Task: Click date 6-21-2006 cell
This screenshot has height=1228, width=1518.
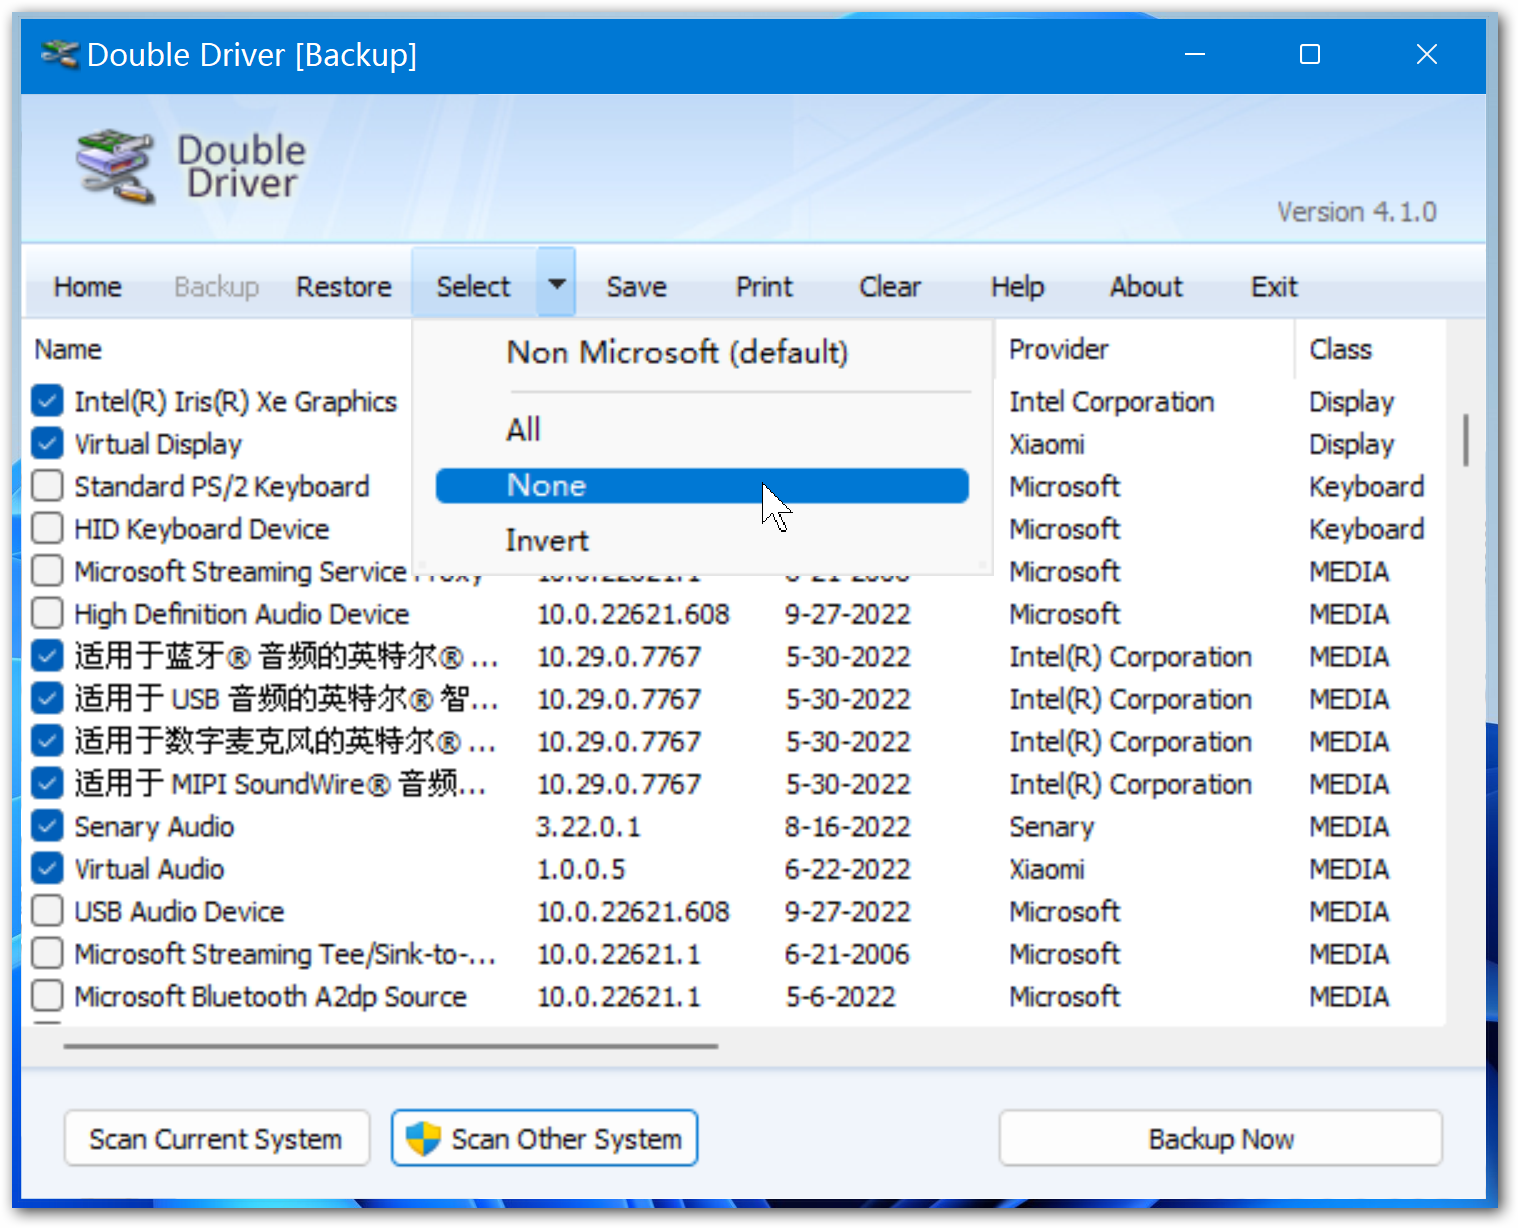Action: coord(847,953)
